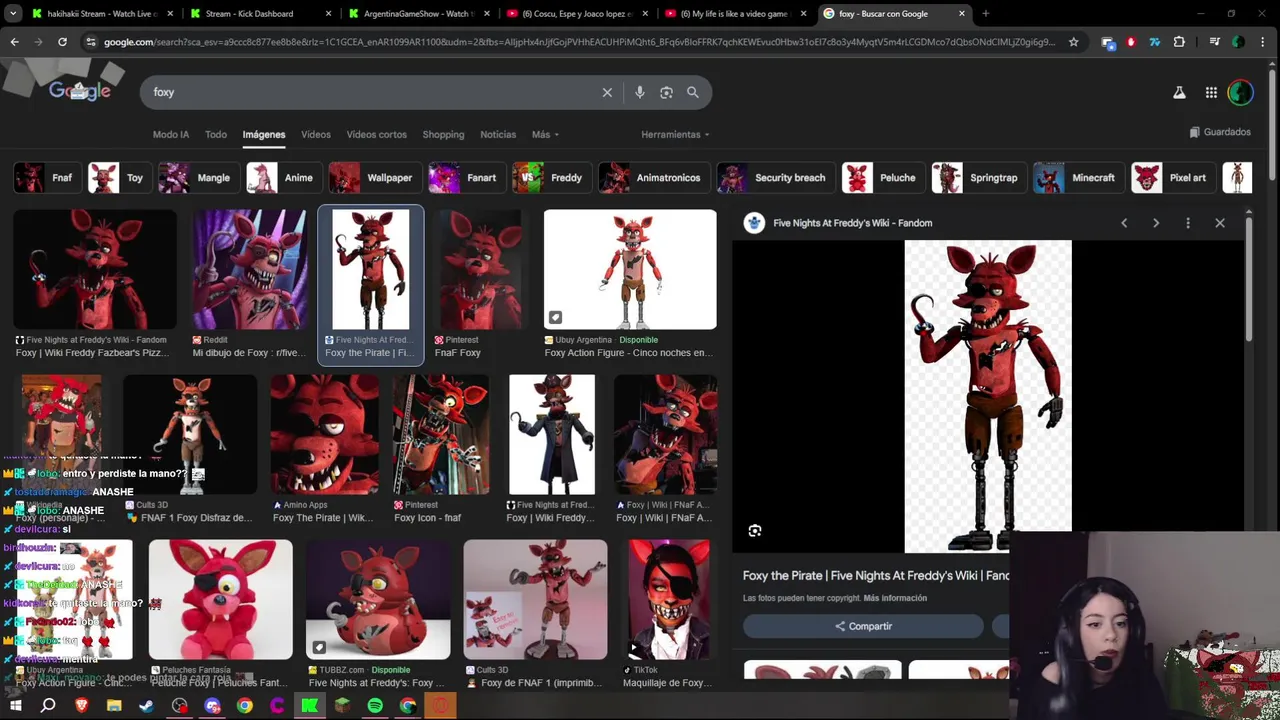This screenshot has width=1280, height=720.
Task: Switch to the Shopping tab
Action: click(443, 134)
